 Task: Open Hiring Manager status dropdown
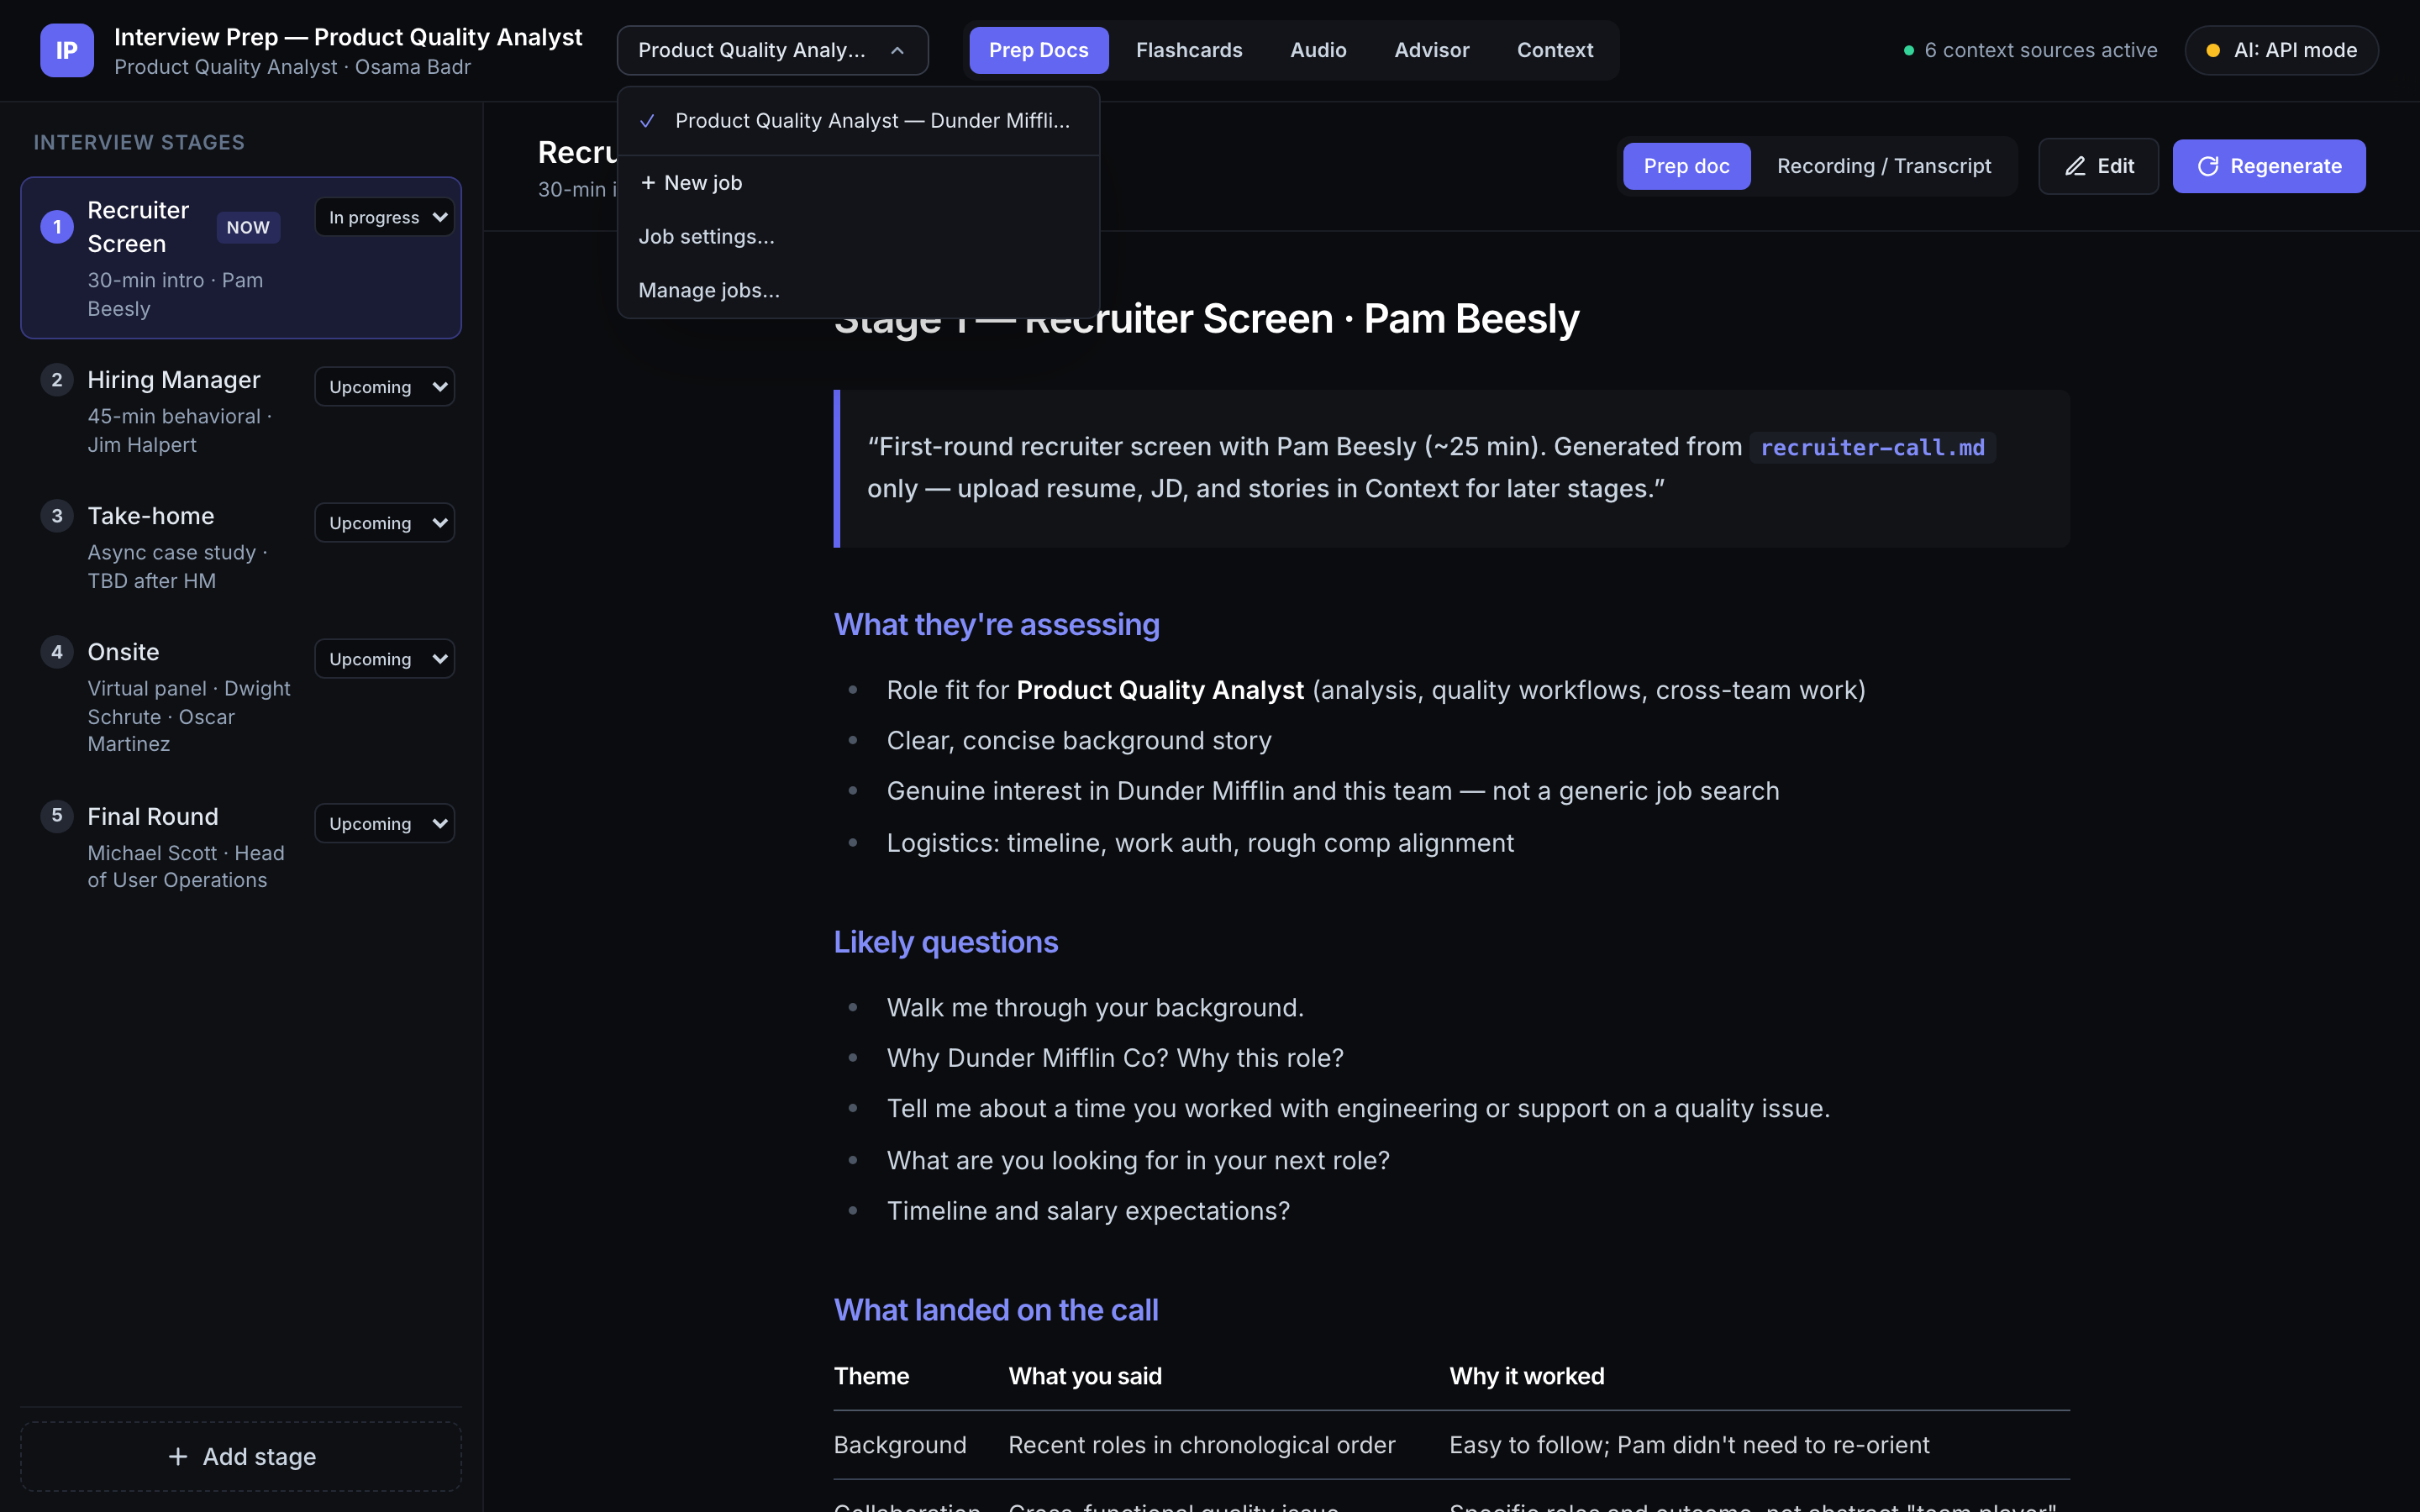tap(384, 387)
